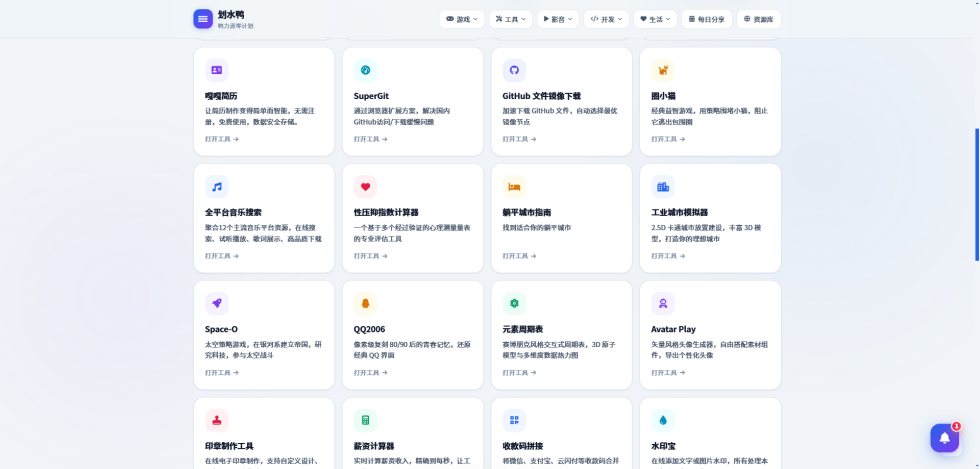The image size is (980, 469).
Task: Click 打开工具 under Space-O
Action: click(x=222, y=373)
